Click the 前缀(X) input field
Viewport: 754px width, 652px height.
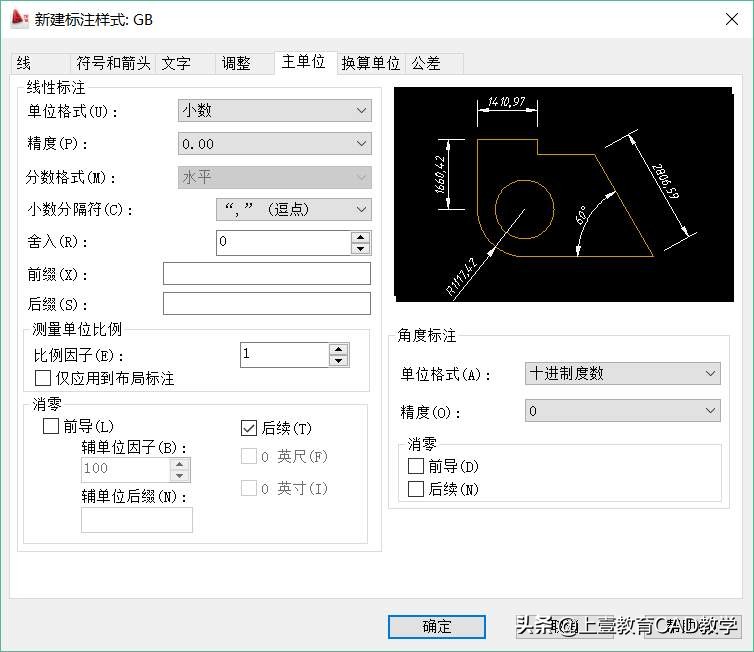click(x=267, y=274)
